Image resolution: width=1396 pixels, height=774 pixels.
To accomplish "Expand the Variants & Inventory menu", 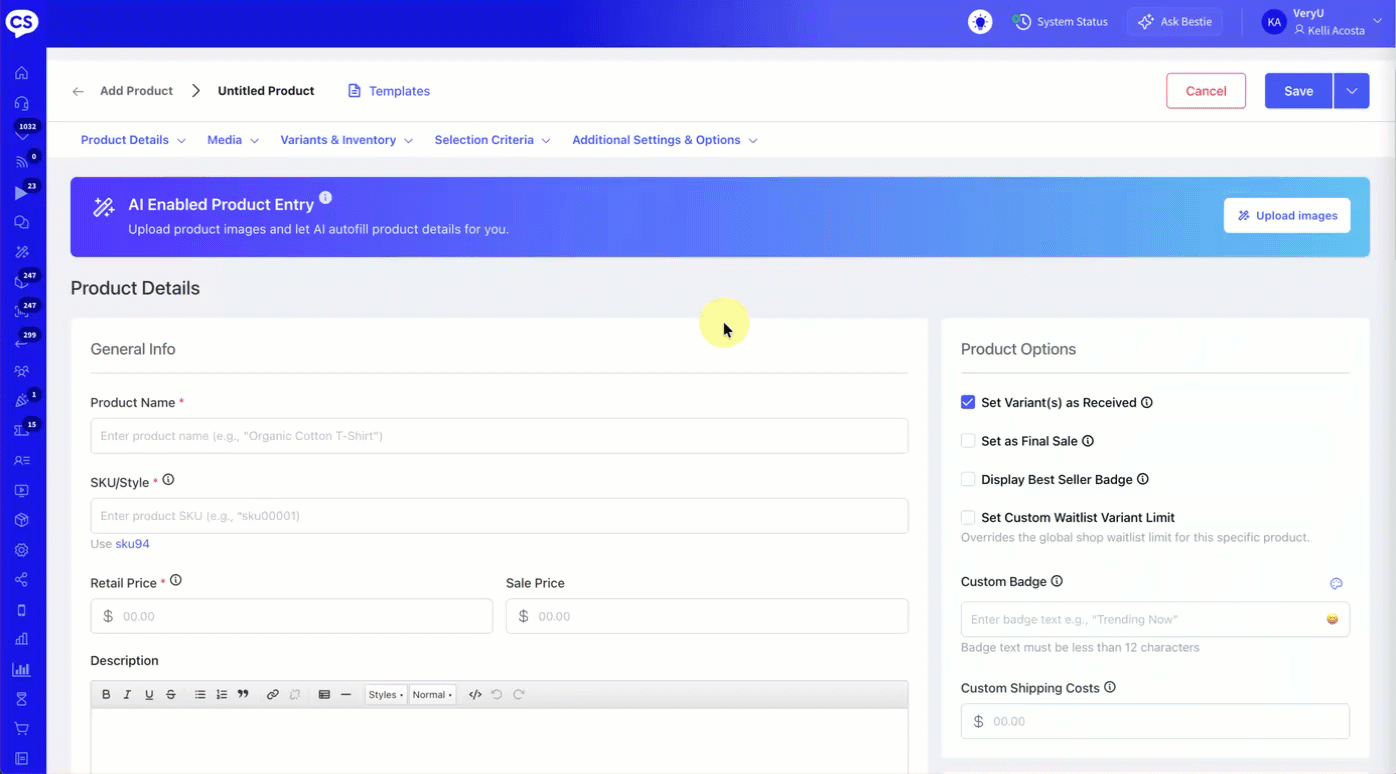I will click(347, 140).
